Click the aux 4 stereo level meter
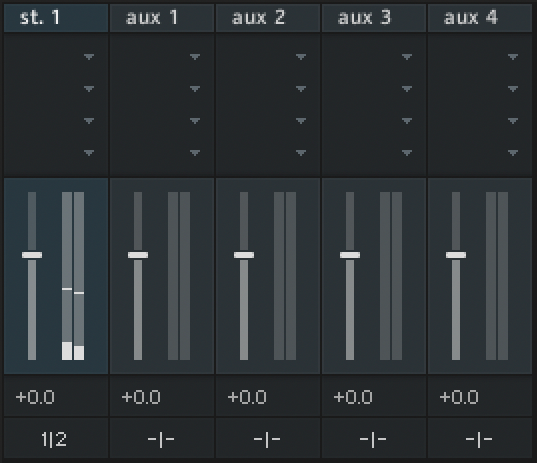 (x=497, y=276)
